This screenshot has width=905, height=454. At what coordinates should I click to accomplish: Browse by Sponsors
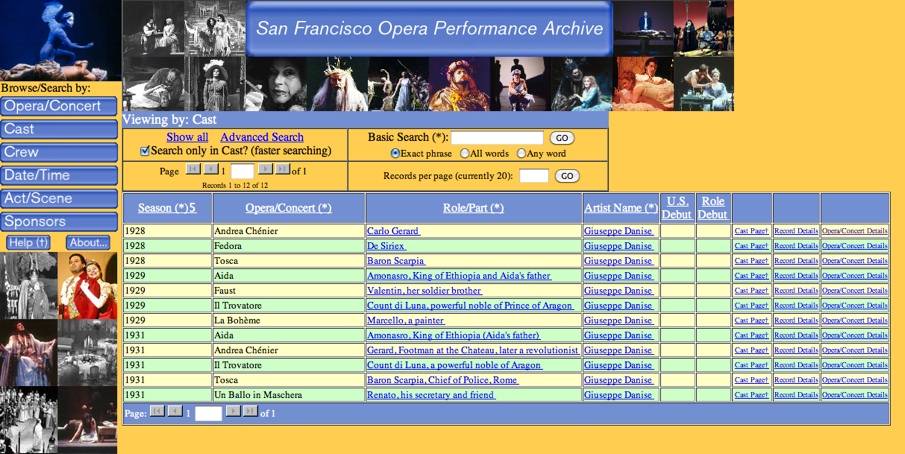click(x=58, y=222)
